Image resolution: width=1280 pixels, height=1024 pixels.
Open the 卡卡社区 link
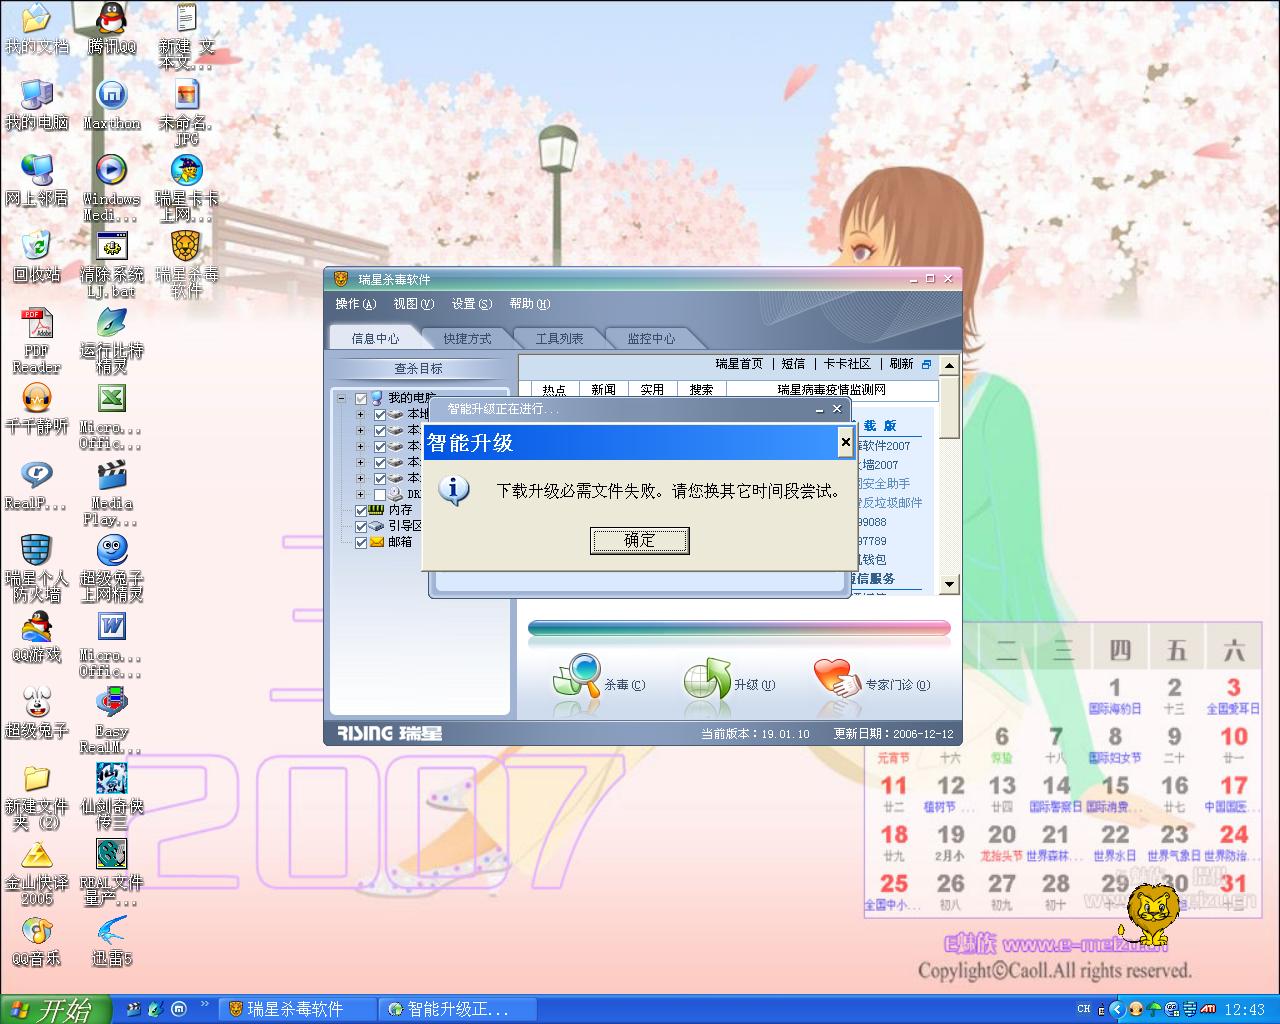(x=847, y=364)
